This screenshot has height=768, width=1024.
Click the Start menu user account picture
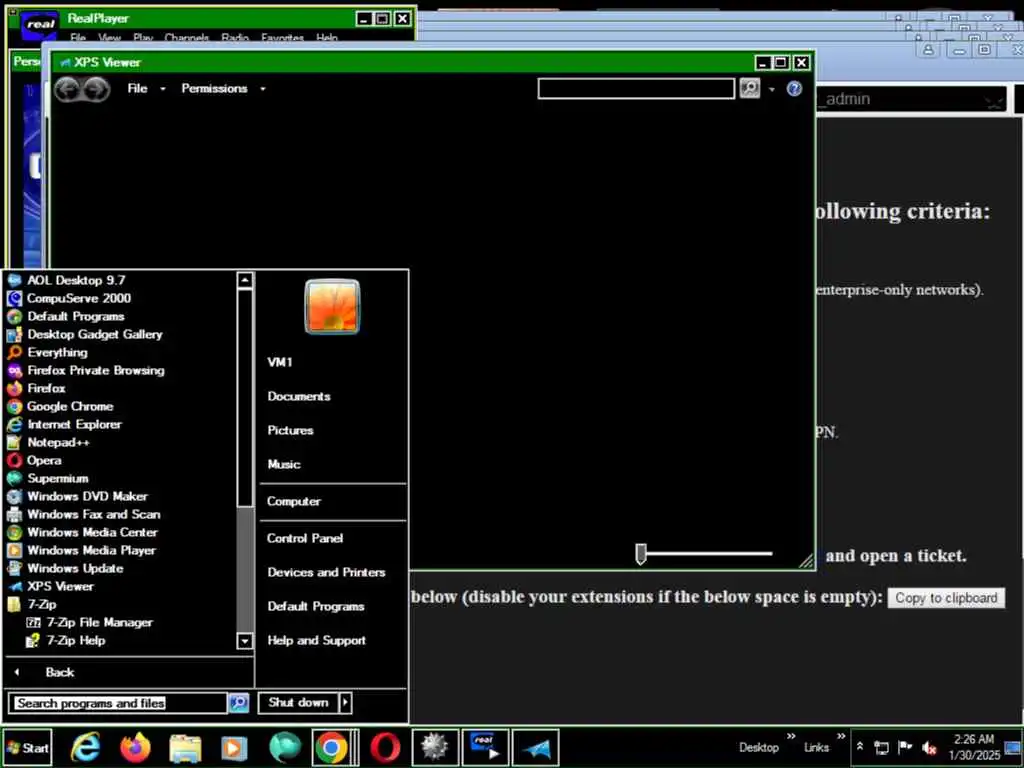(x=332, y=306)
